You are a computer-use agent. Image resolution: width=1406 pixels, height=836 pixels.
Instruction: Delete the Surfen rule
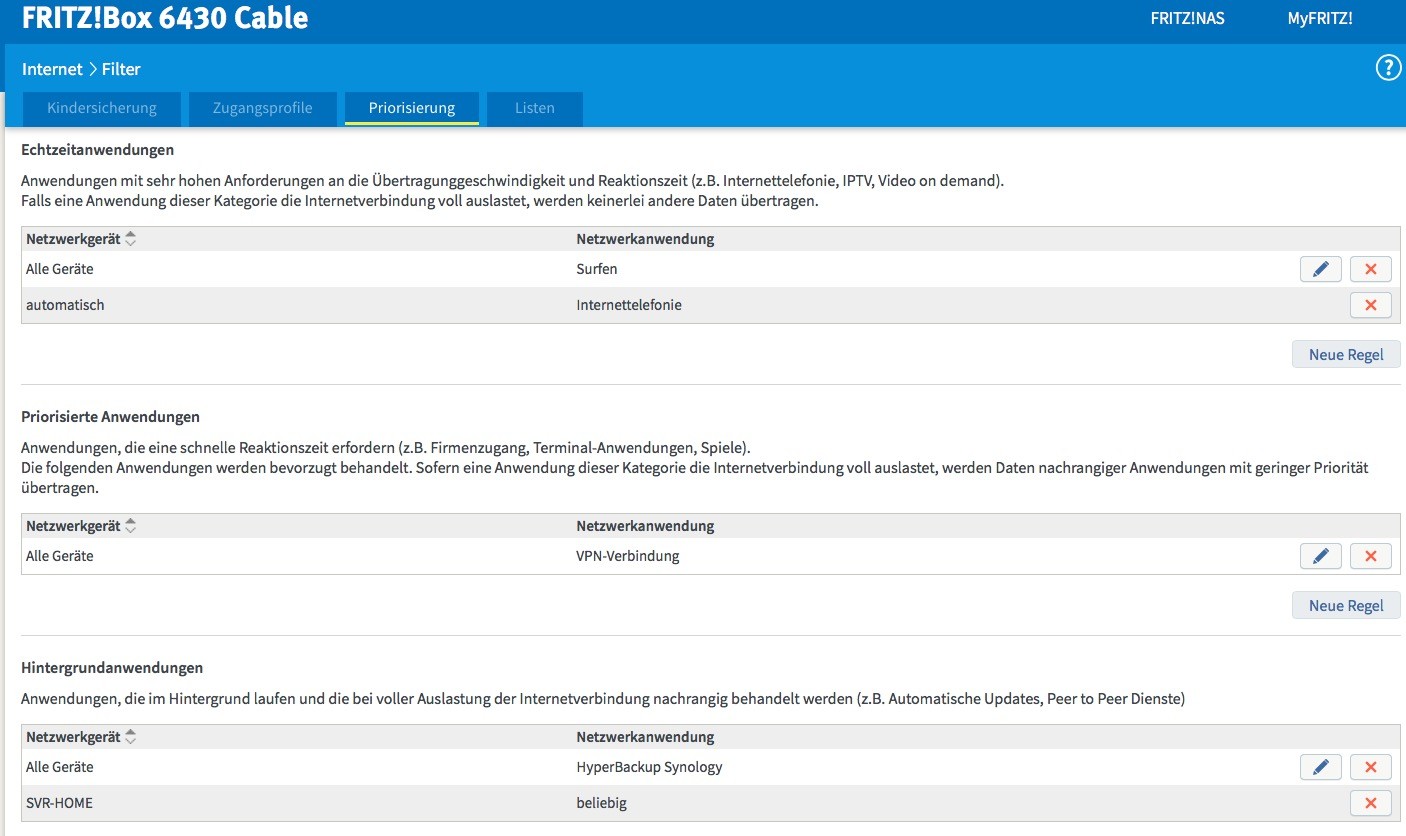pos(1370,269)
